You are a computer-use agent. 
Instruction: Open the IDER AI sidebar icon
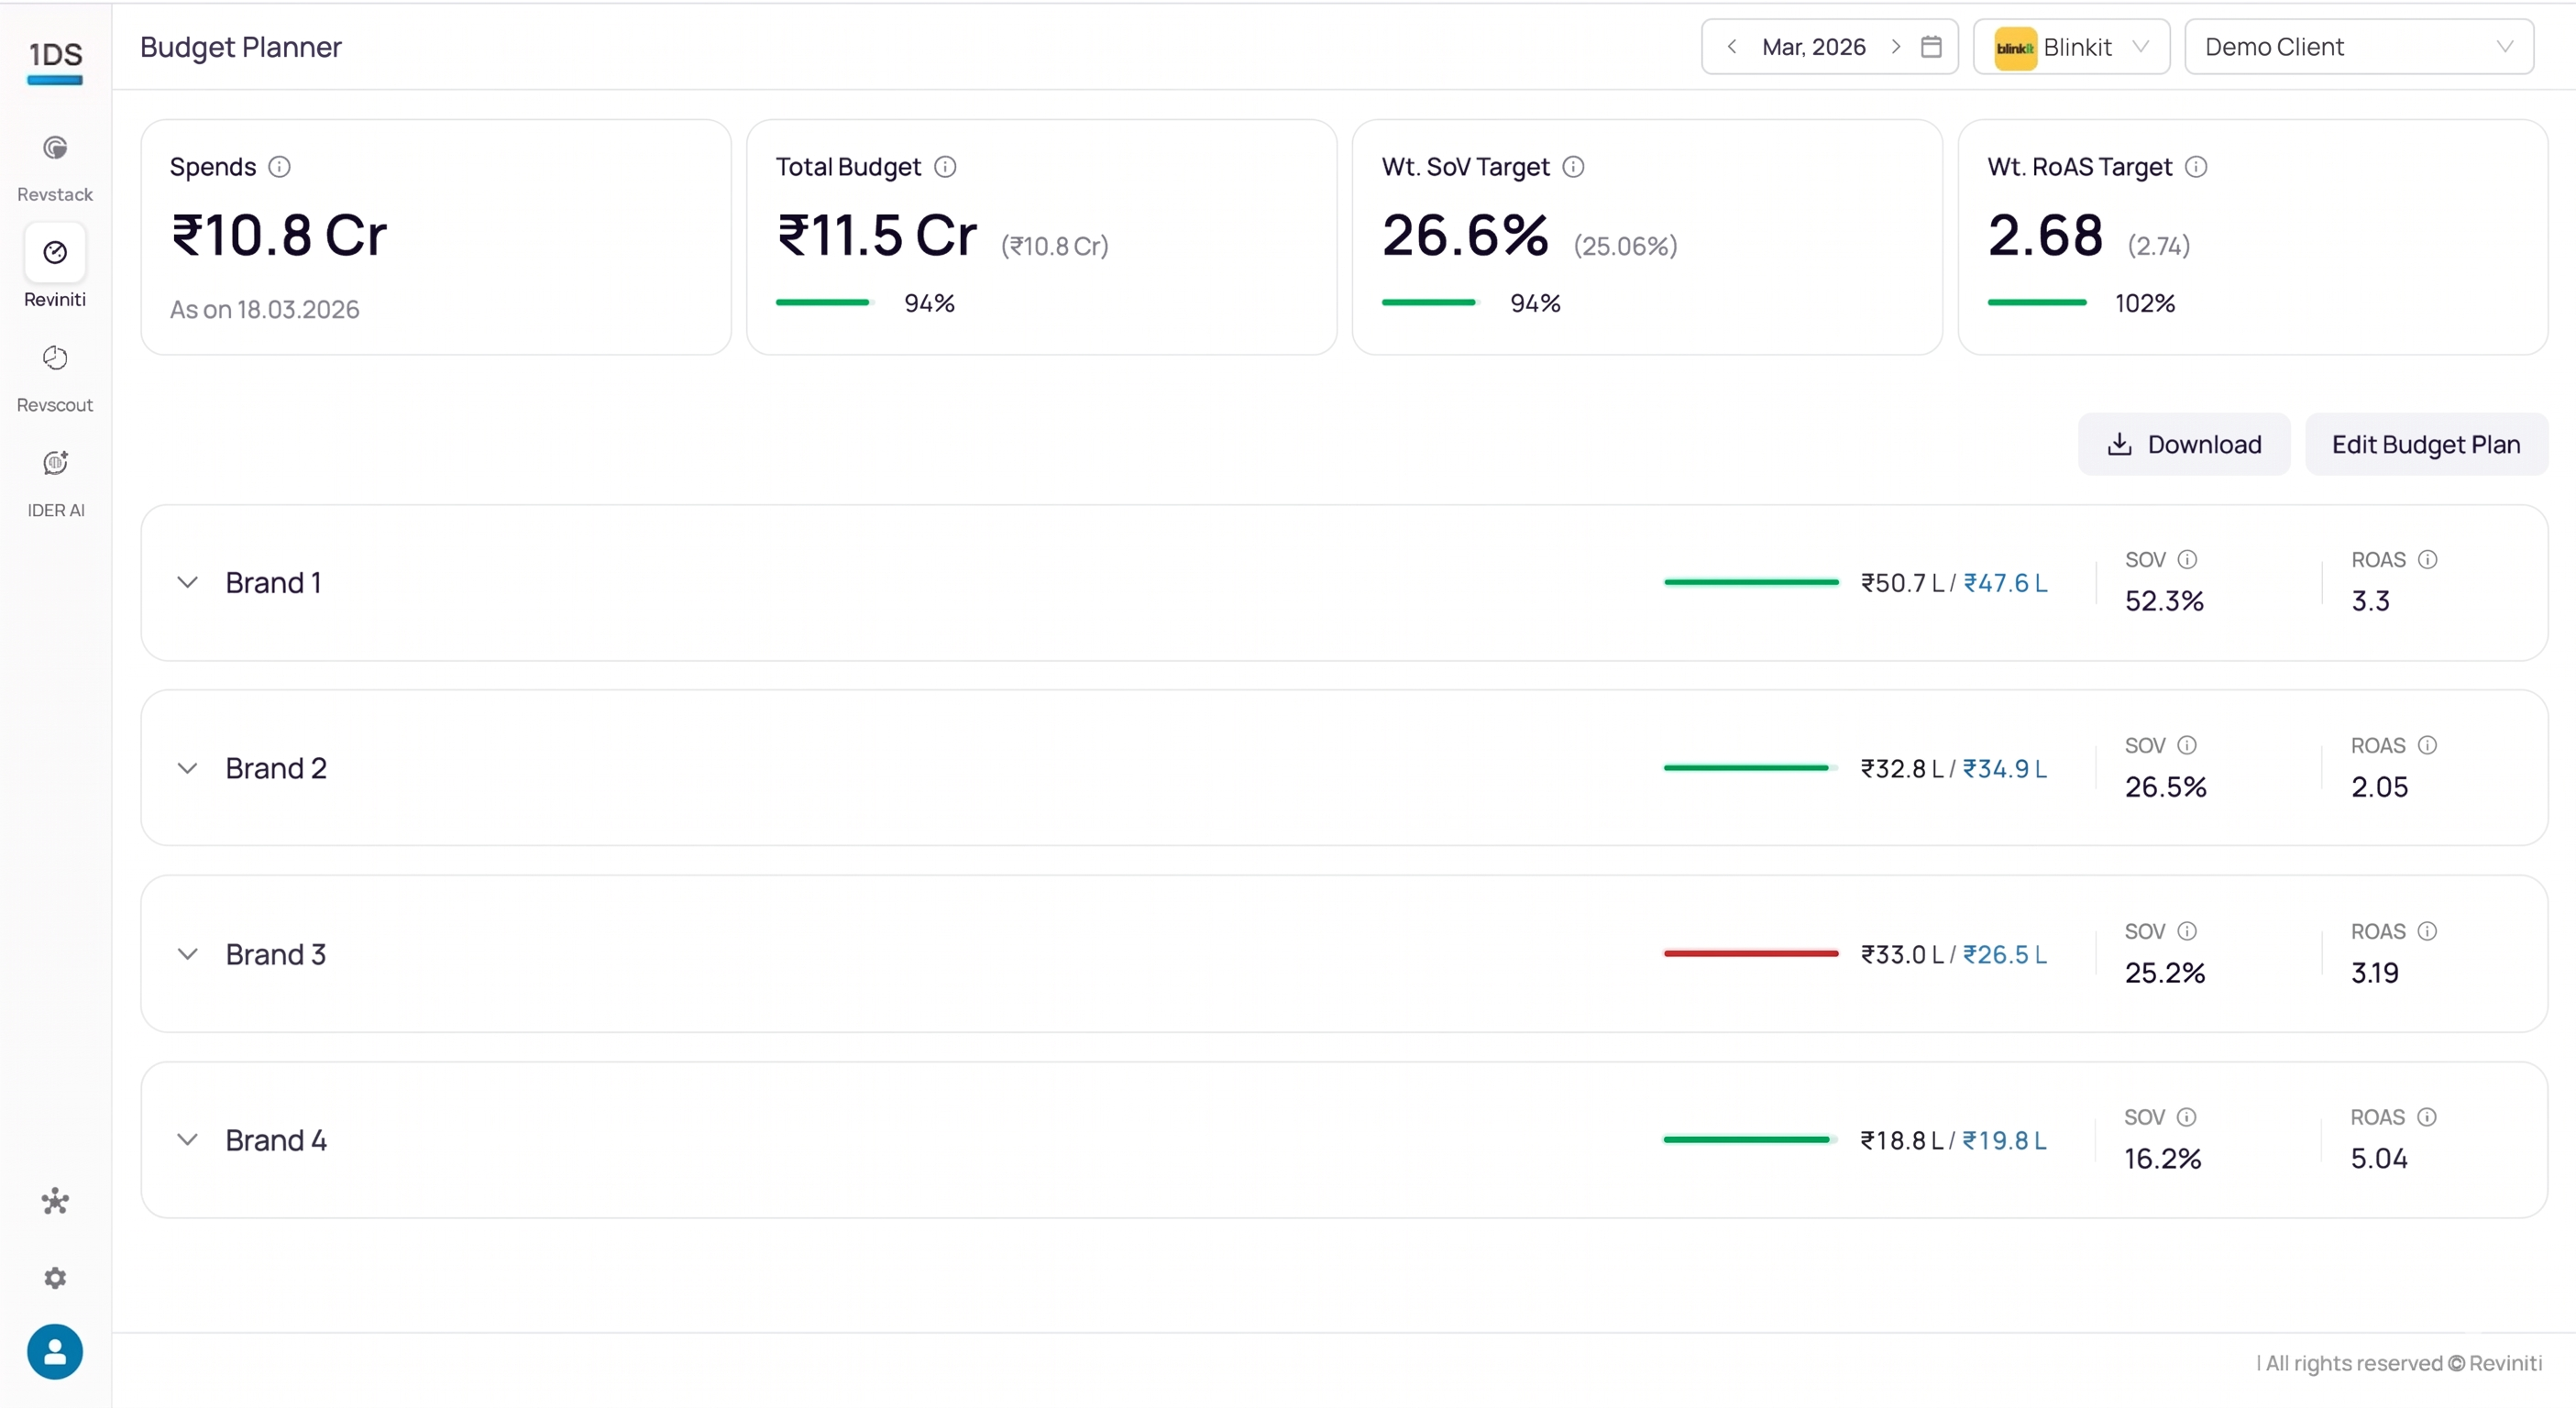coord(55,463)
